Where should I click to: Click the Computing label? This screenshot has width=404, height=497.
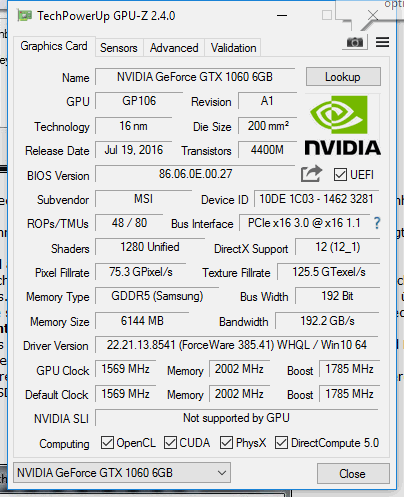coord(64,444)
